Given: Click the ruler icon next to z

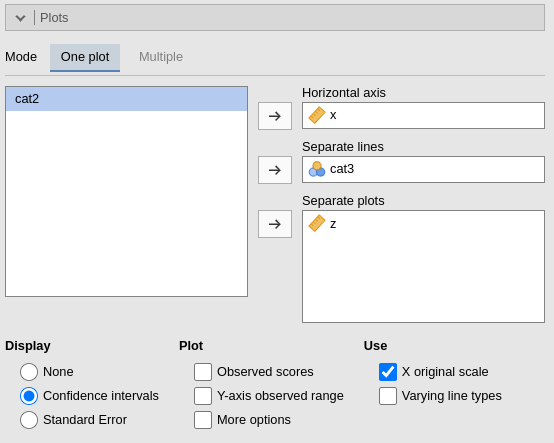Looking at the screenshot, I should [x=317, y=223].
